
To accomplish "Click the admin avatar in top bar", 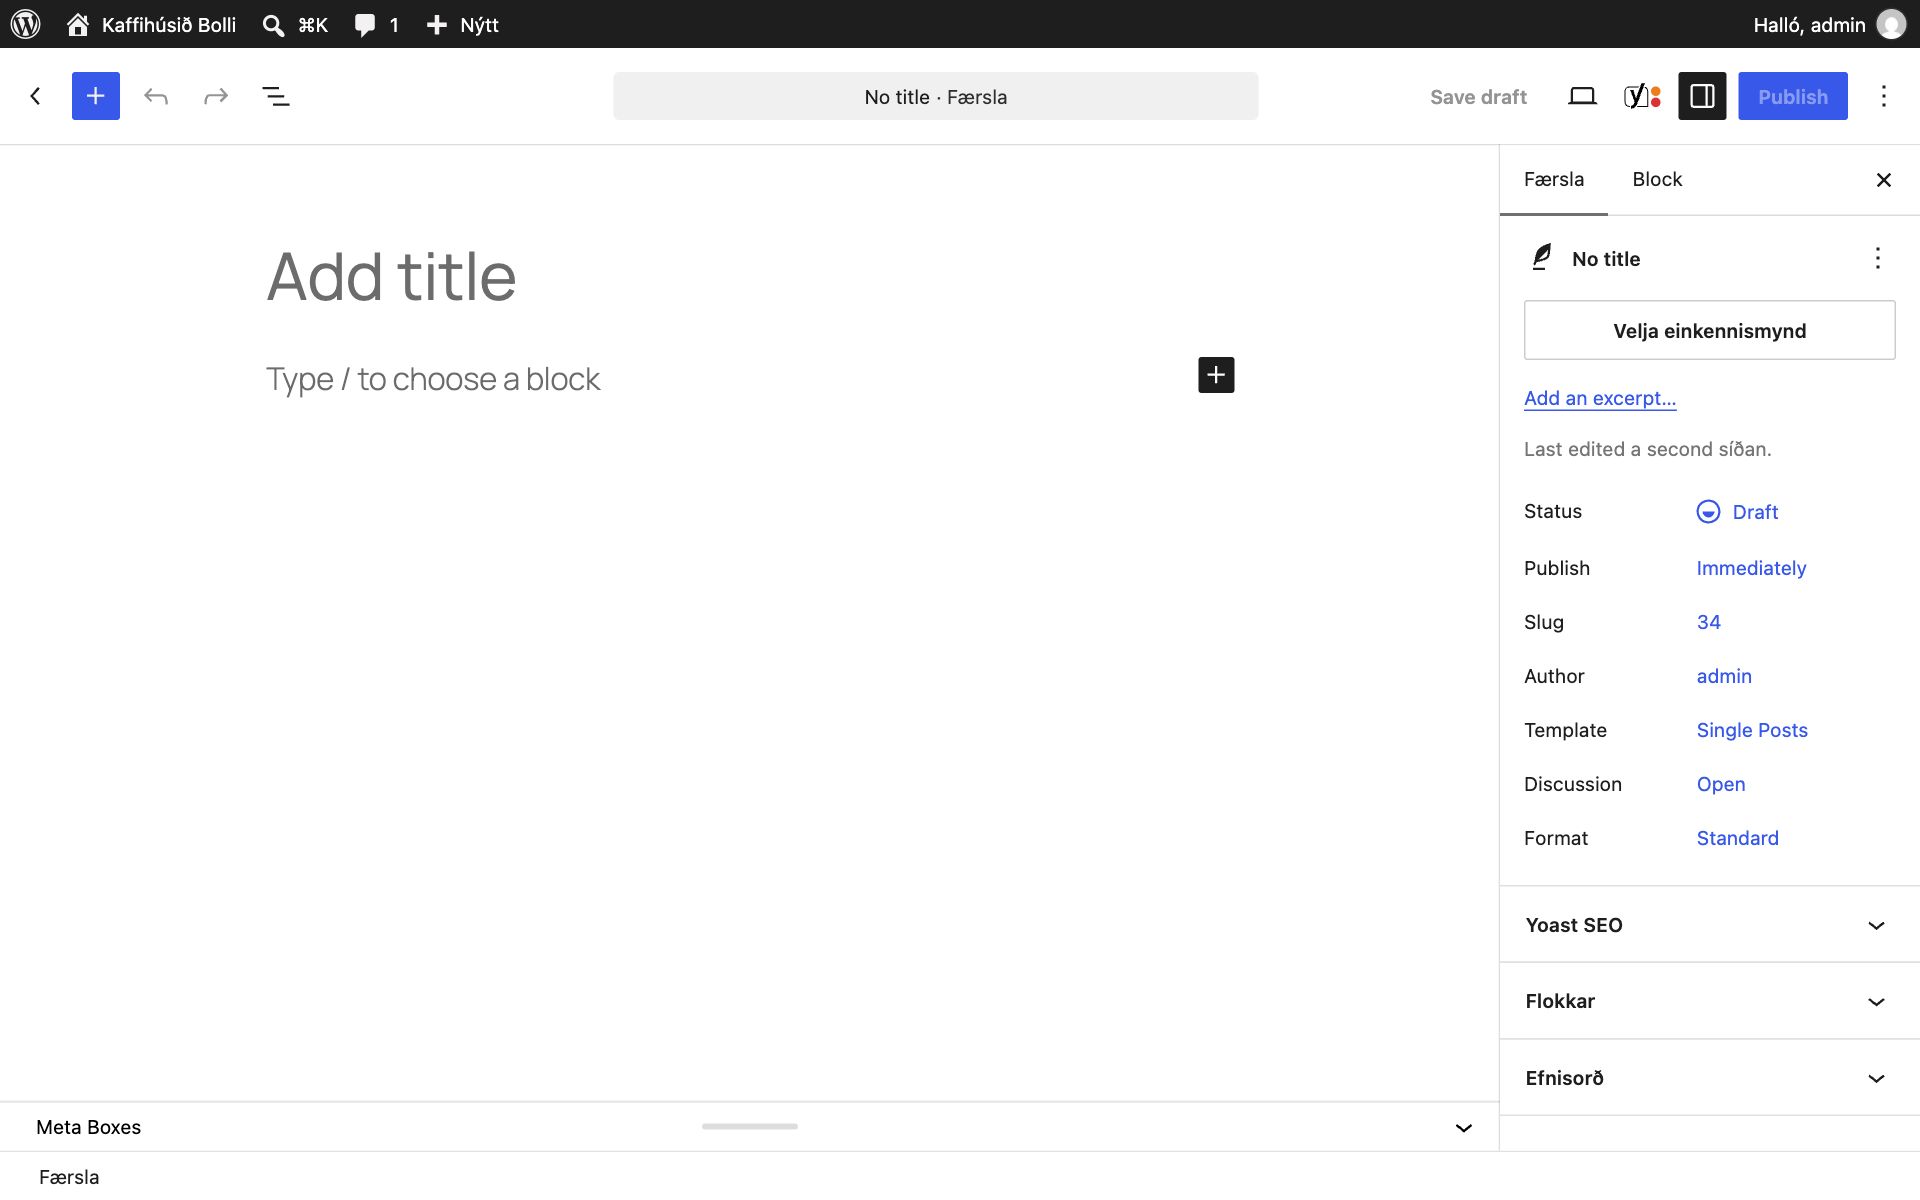I will click(x=1890, y=24).
